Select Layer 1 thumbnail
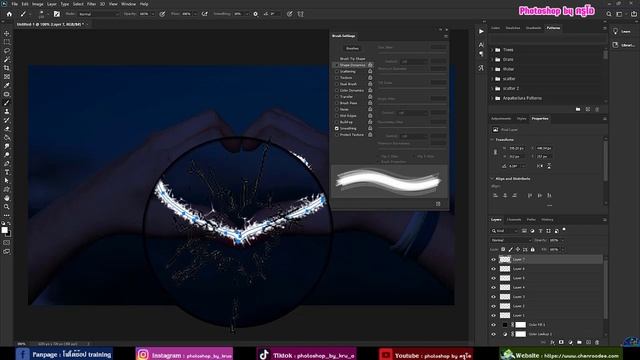The height and width of the screenshot is (360, 640). coord(505,316)
